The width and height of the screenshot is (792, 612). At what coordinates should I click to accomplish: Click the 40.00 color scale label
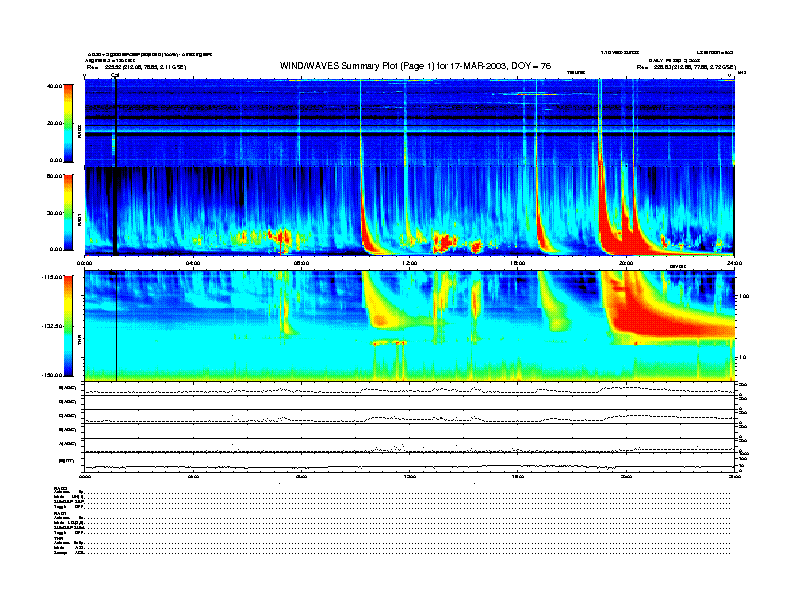[55, 86]
